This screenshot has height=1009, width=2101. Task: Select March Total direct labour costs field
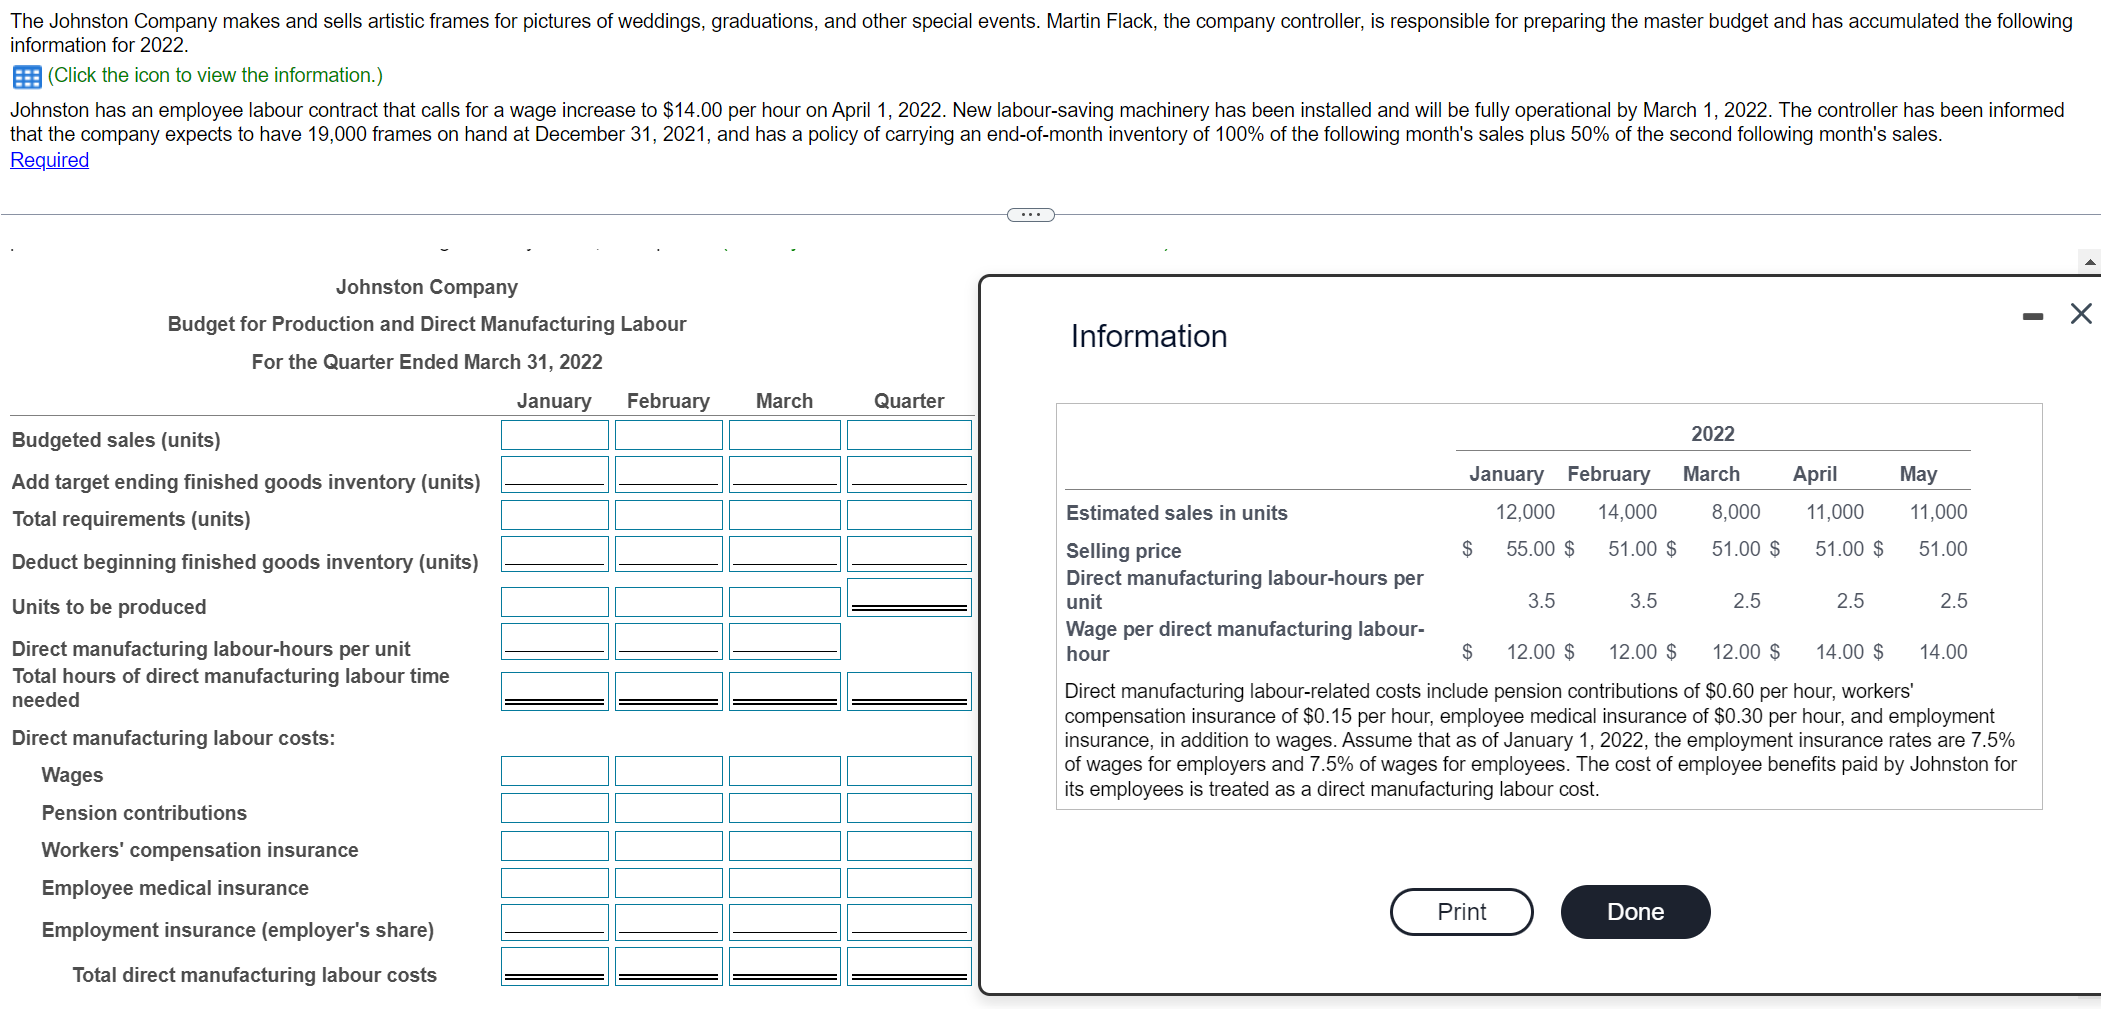coord(785,966)
